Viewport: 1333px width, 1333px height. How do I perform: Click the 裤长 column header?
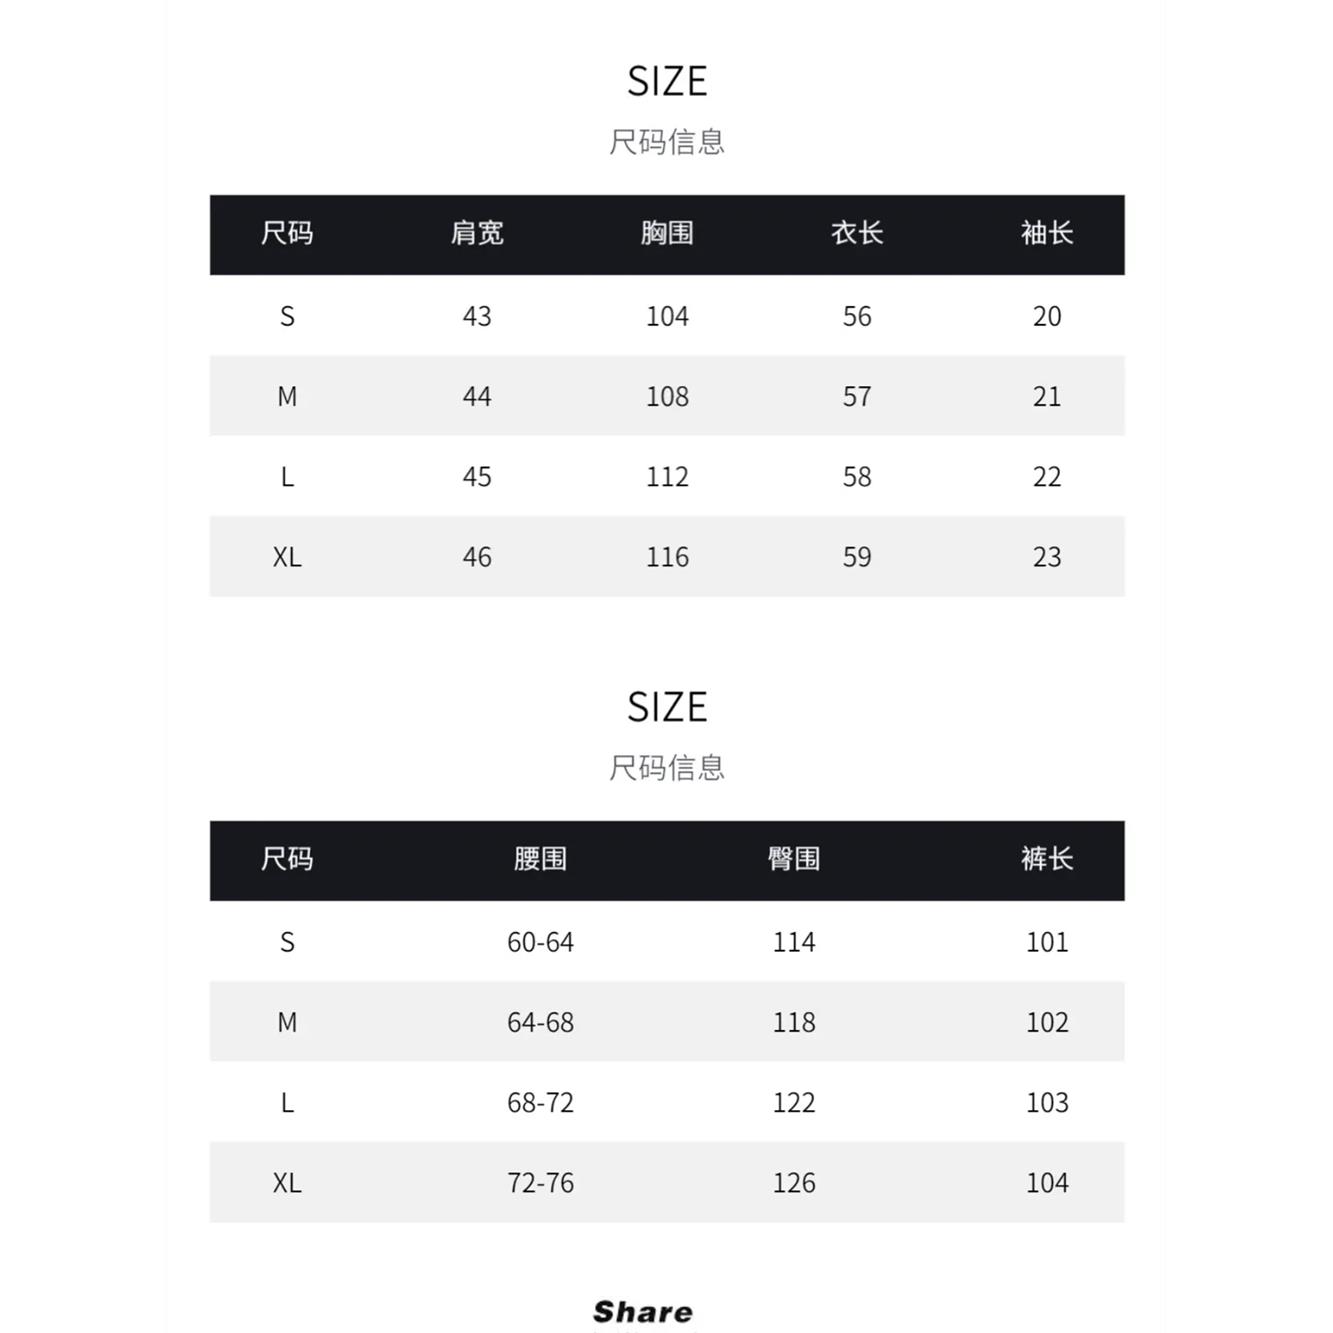coord(1047,859)
